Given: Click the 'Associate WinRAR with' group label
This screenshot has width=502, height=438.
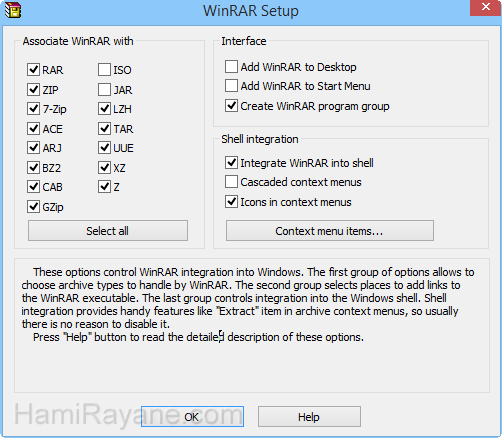Looking at the screenshot, I should (78, 41).
